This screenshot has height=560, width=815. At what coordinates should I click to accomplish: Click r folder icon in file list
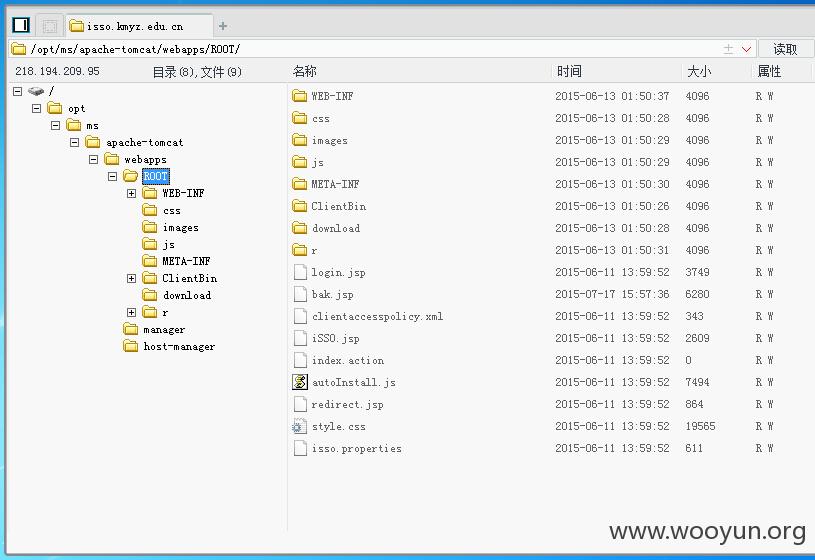[x=299, y=250]
